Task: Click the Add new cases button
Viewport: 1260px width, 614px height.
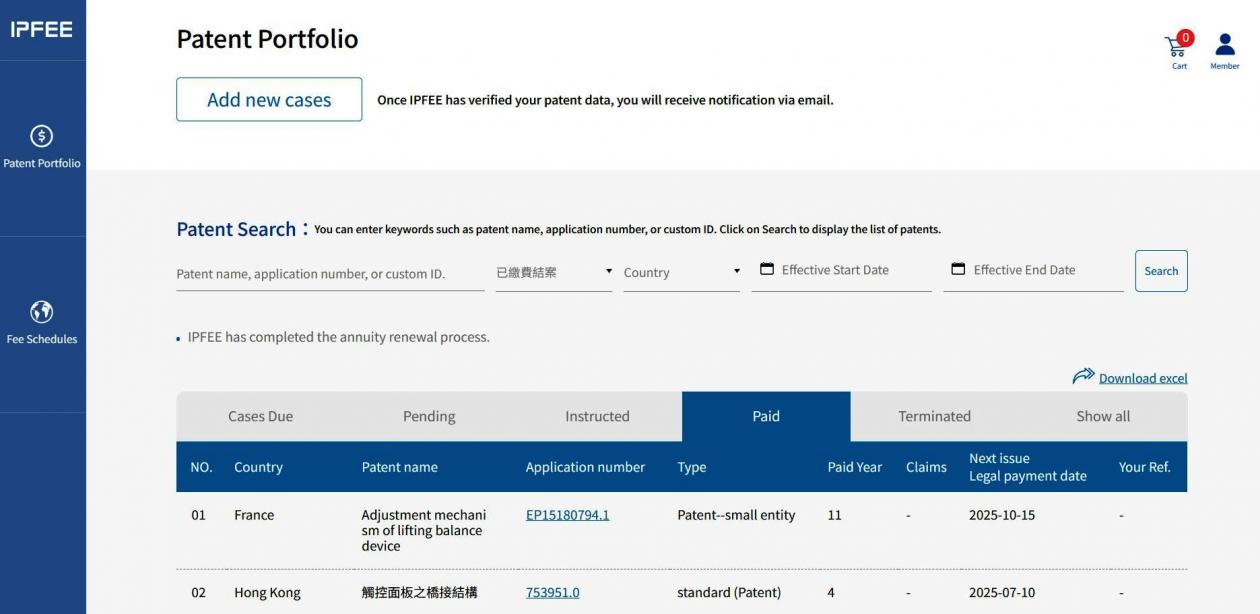Action: coord(269,100)
